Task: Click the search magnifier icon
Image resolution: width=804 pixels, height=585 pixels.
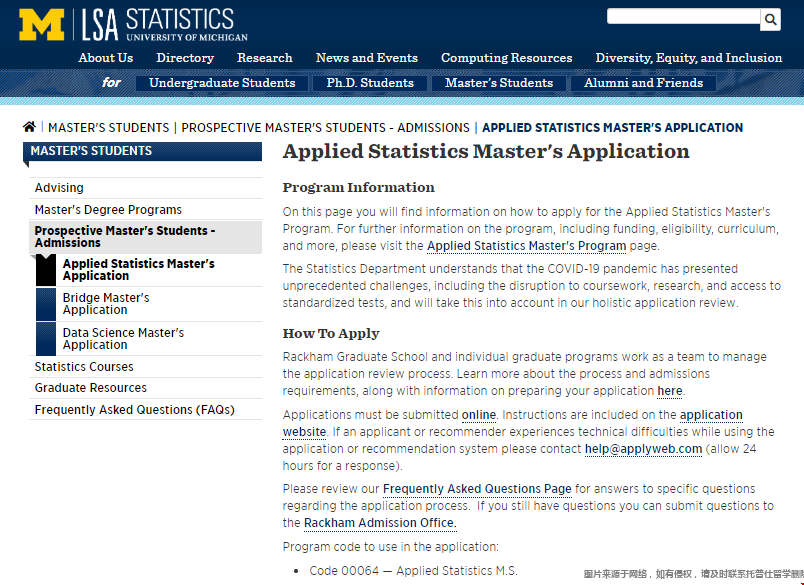Action: 770,19
